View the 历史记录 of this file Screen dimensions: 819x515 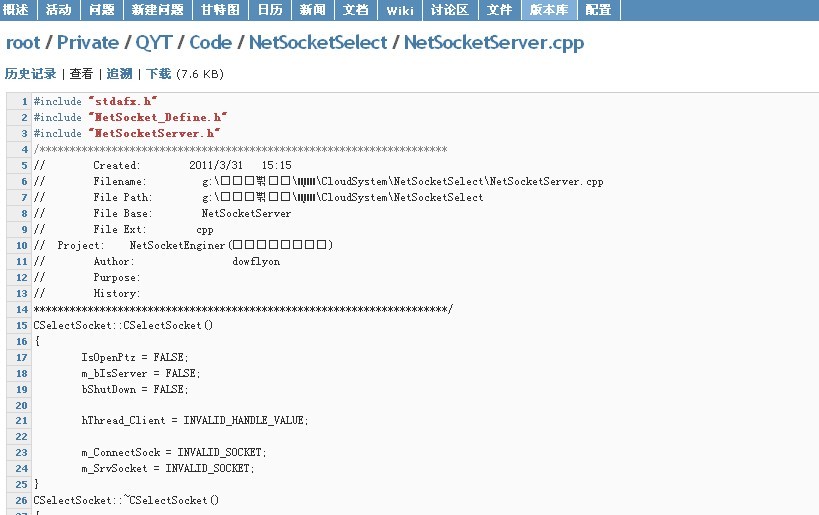pos(31,74)
